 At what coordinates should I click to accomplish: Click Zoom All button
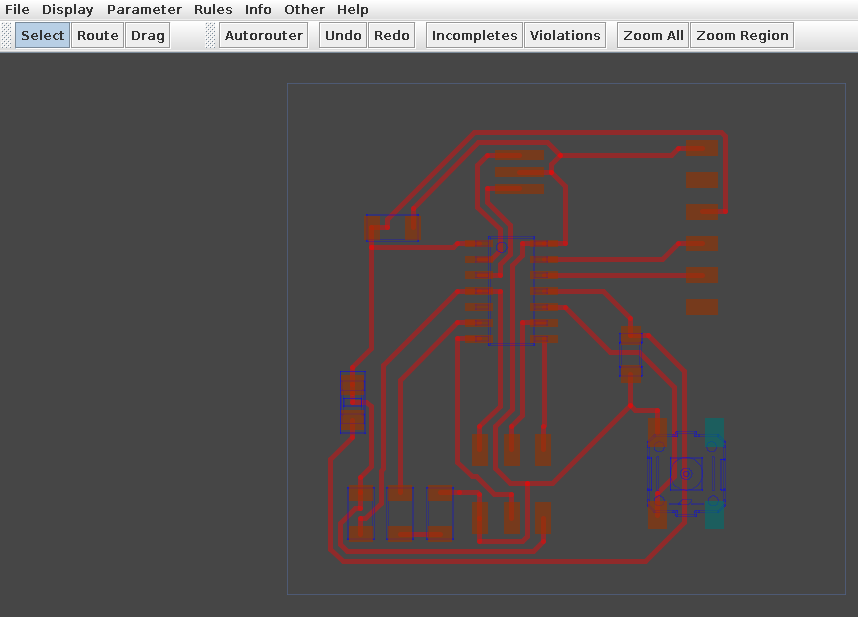click(x=653, y=36)
